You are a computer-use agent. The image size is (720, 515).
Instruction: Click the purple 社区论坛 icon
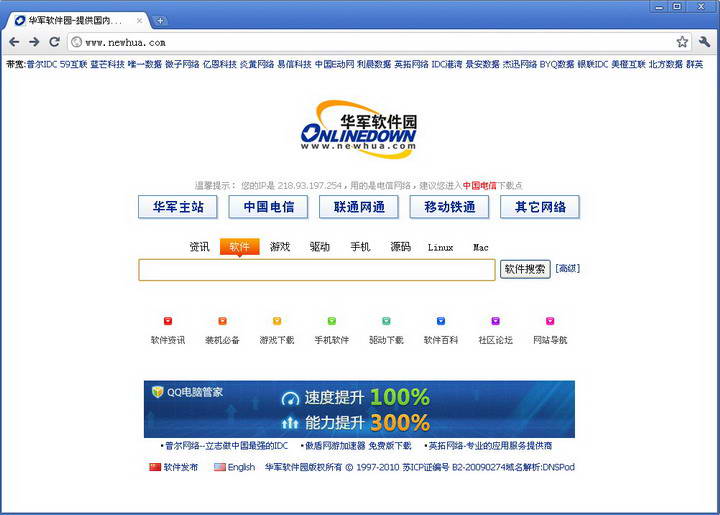pyautogui.click(x=495, y=321)
